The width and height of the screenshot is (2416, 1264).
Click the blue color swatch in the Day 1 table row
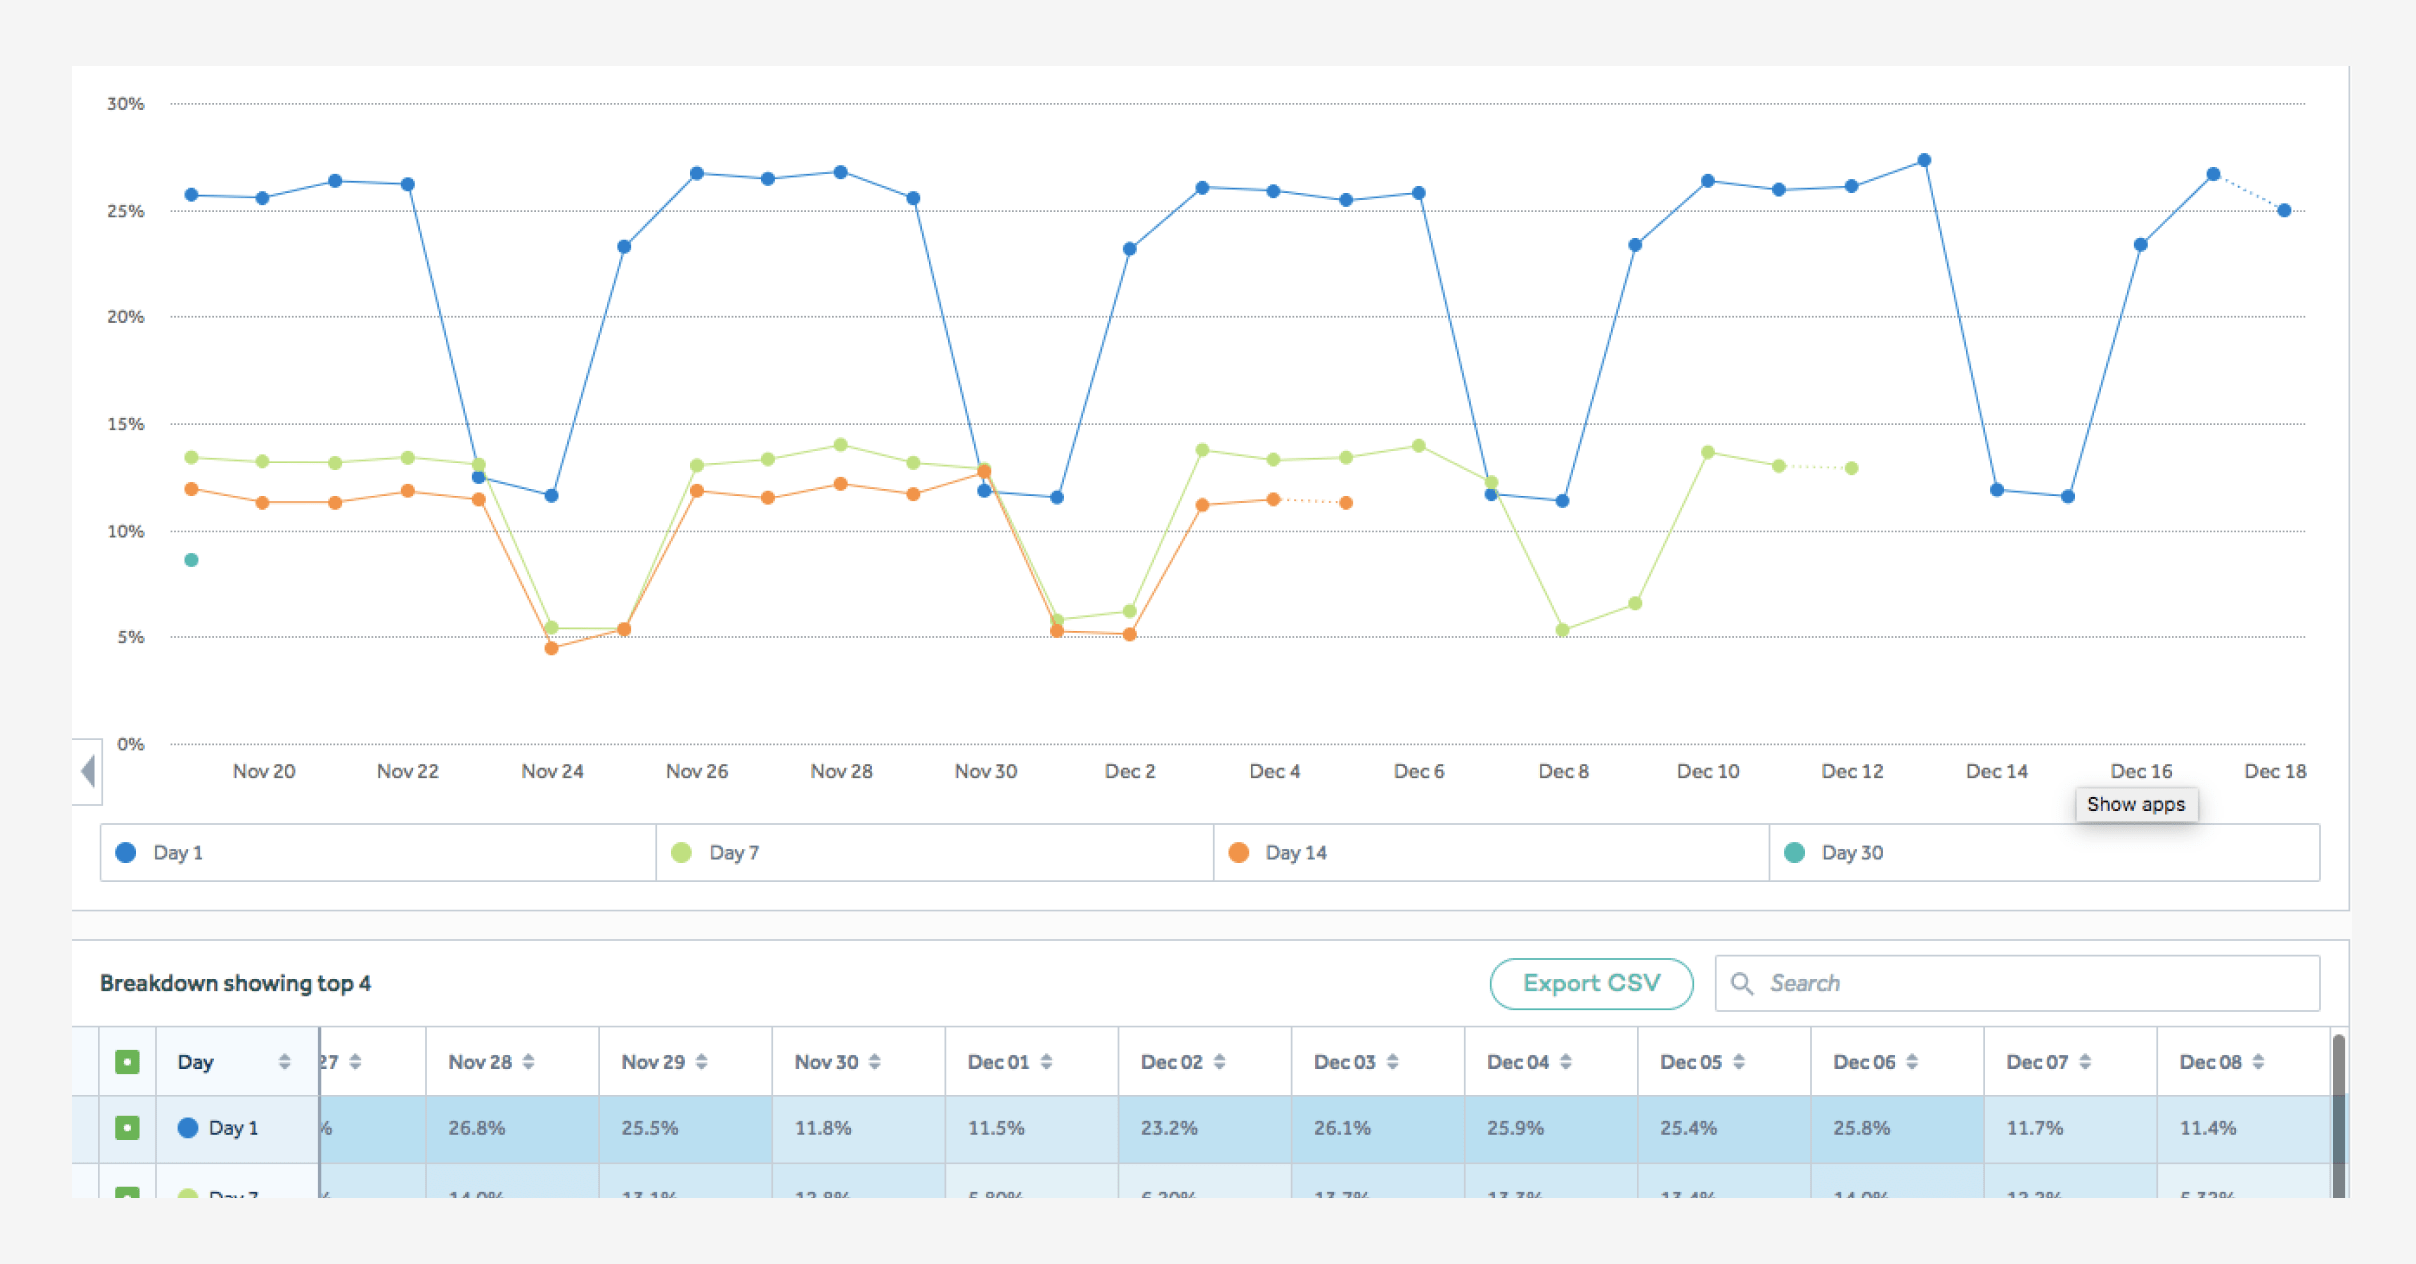tap(186, 1128)
